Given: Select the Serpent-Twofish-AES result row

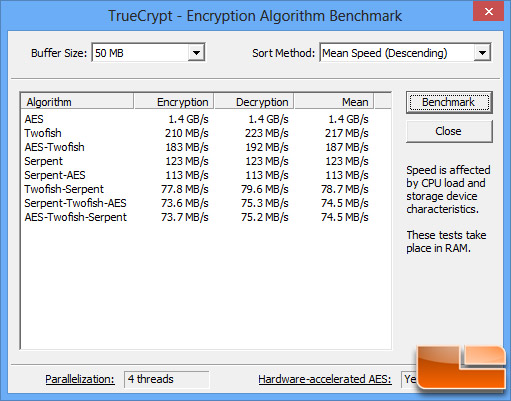Looking at the screenshot, I should click(197, 203).
